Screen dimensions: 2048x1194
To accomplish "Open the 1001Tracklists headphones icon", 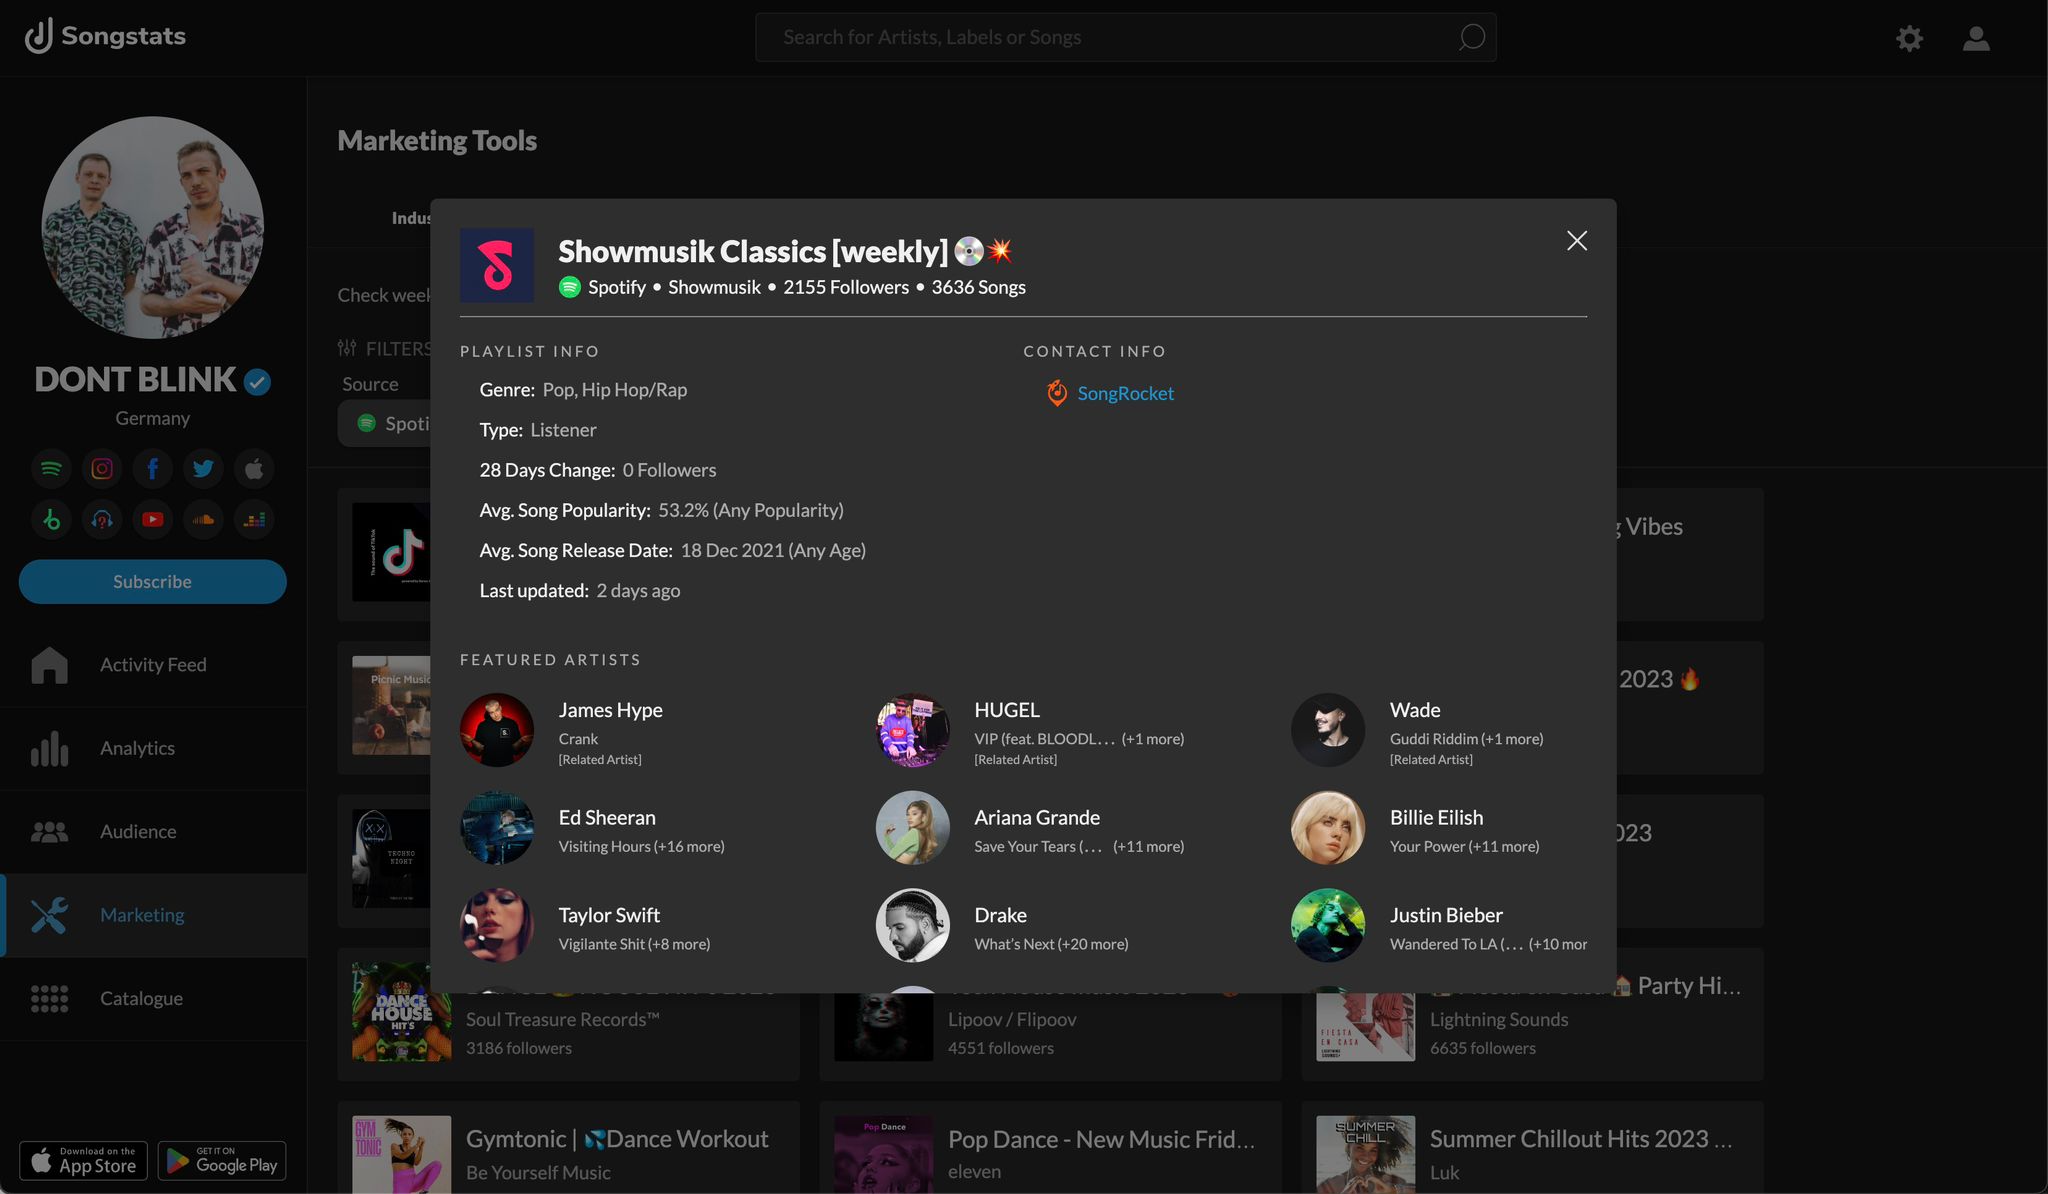I will pyautogui.click(x=102, y=519).
